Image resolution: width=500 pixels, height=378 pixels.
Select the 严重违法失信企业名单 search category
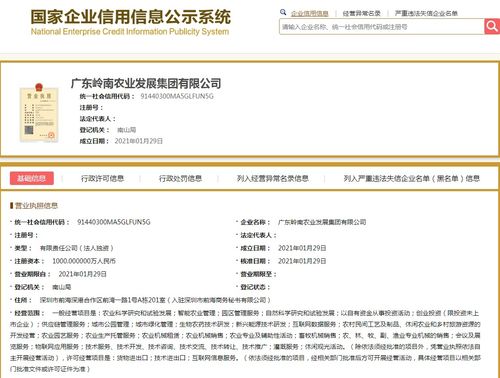426,13
